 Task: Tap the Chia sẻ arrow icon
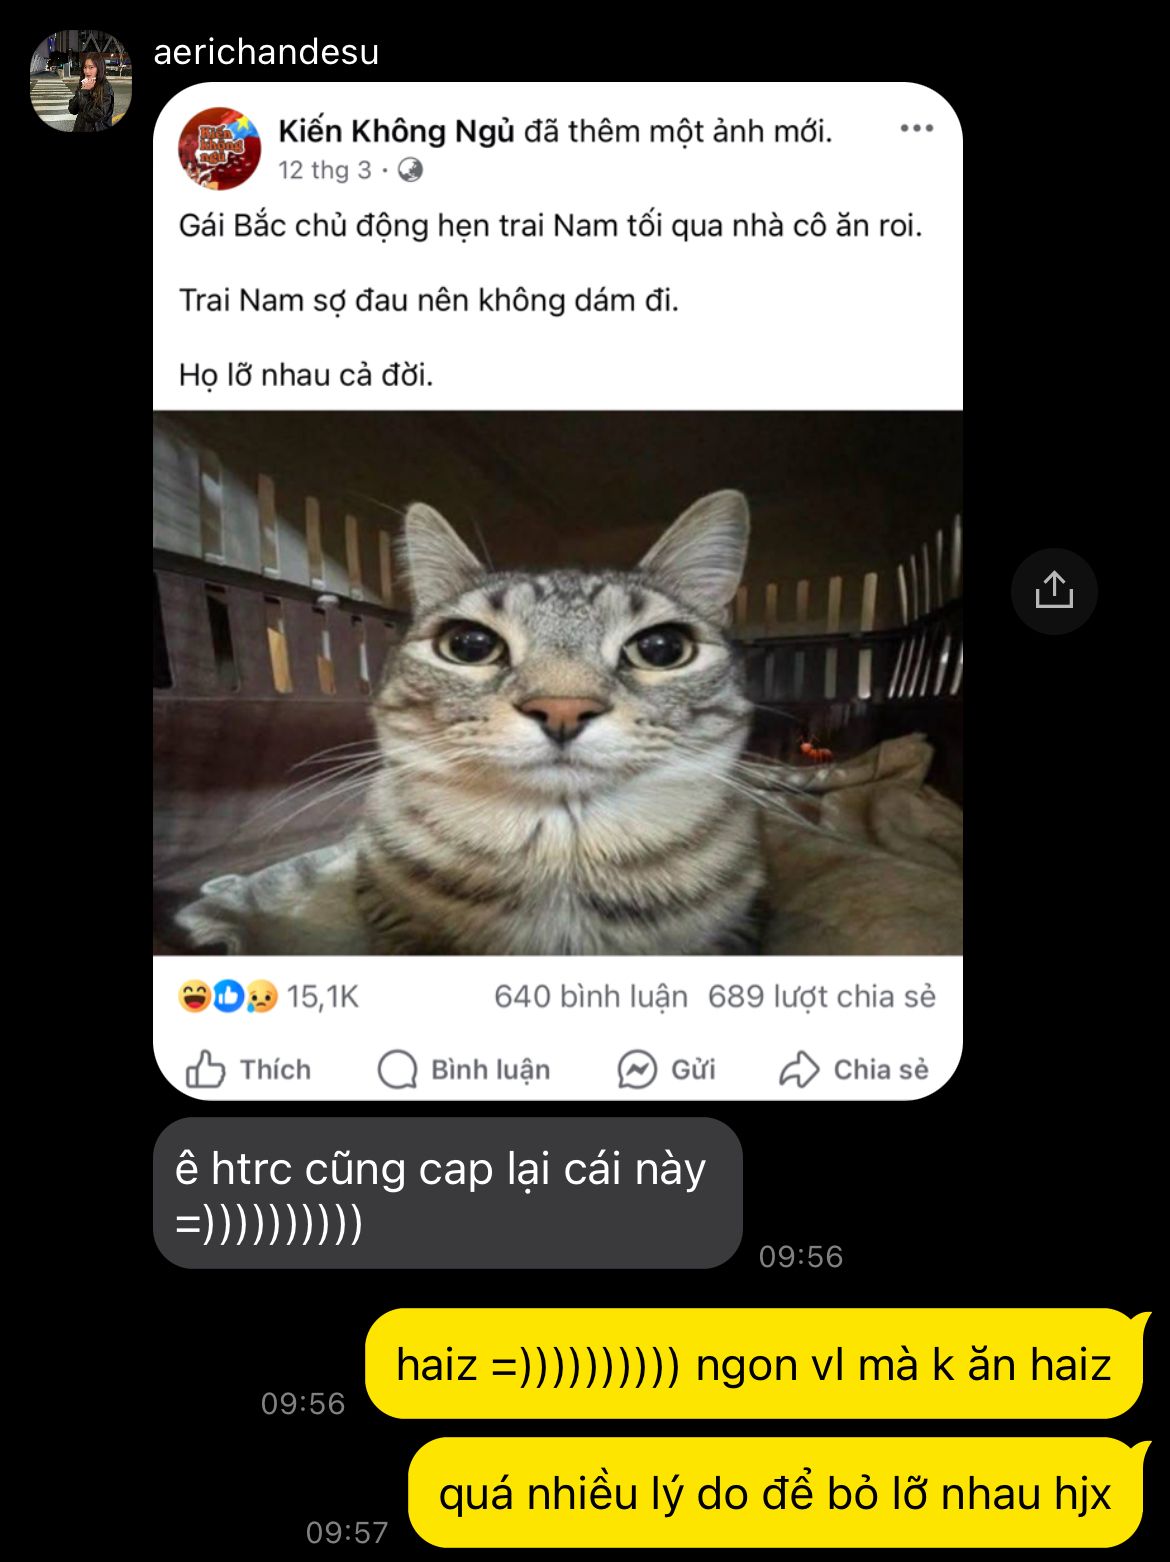tap(799, 1069)
